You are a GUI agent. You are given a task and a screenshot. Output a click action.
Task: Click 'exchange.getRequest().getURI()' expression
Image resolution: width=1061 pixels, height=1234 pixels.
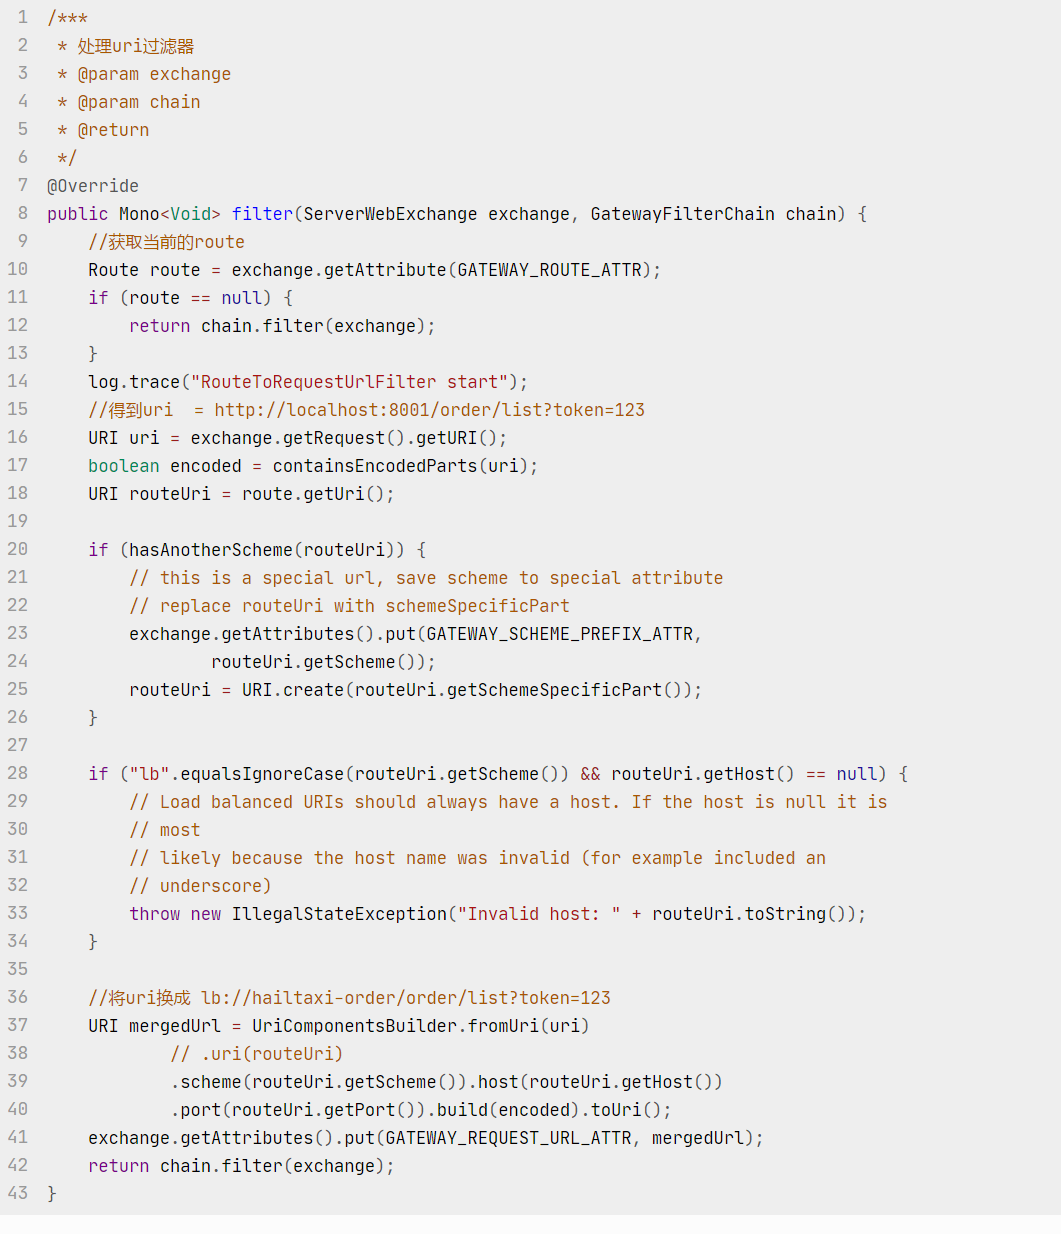pos(344,438)
